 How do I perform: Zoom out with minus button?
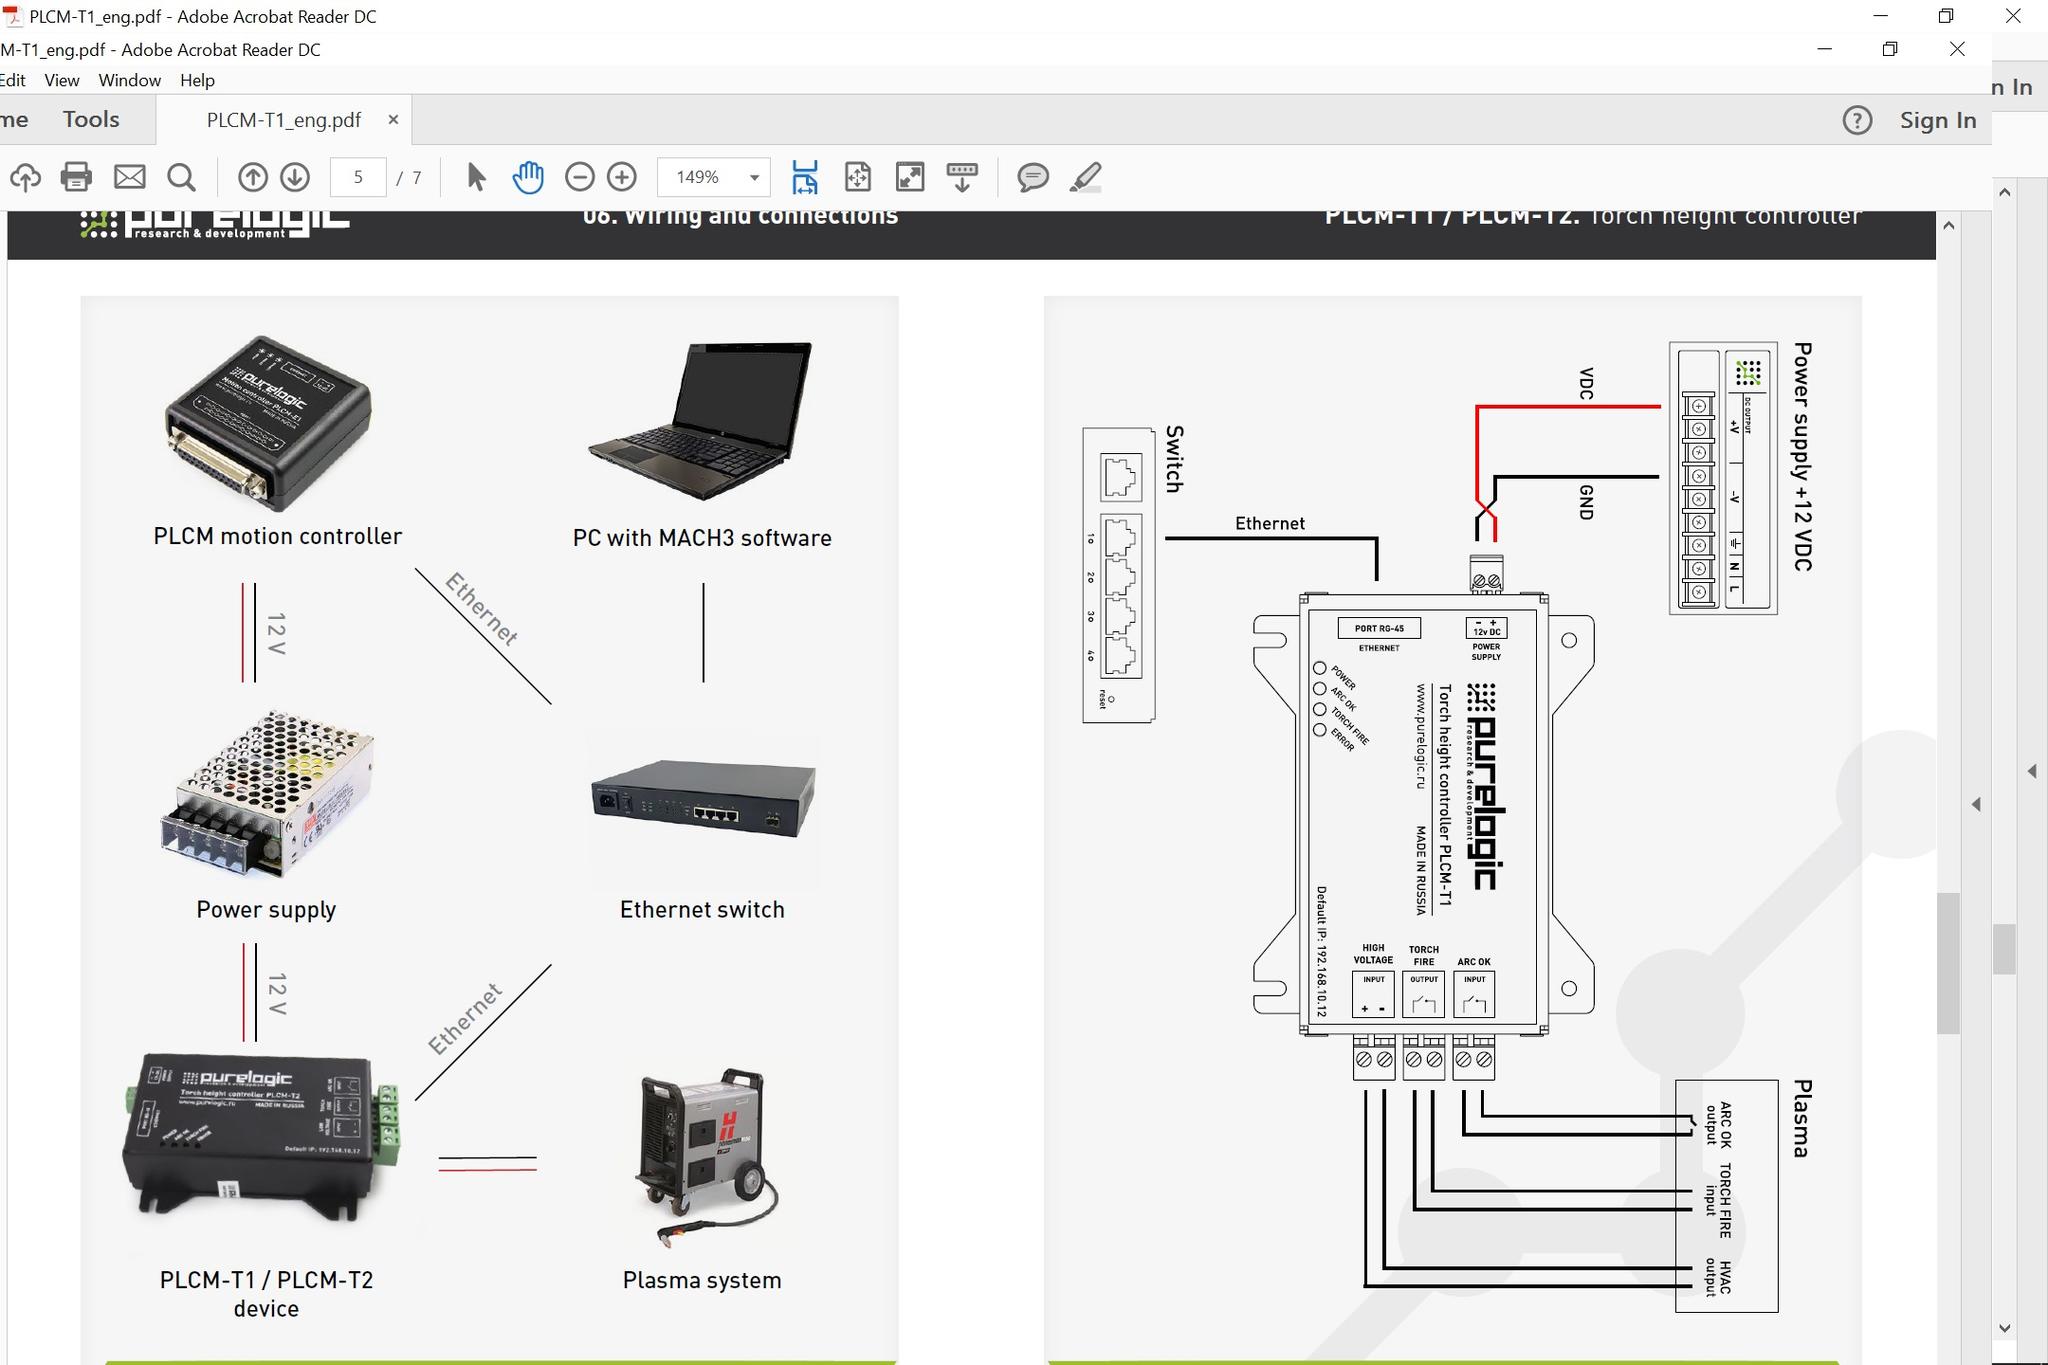[x=579, y=177]
